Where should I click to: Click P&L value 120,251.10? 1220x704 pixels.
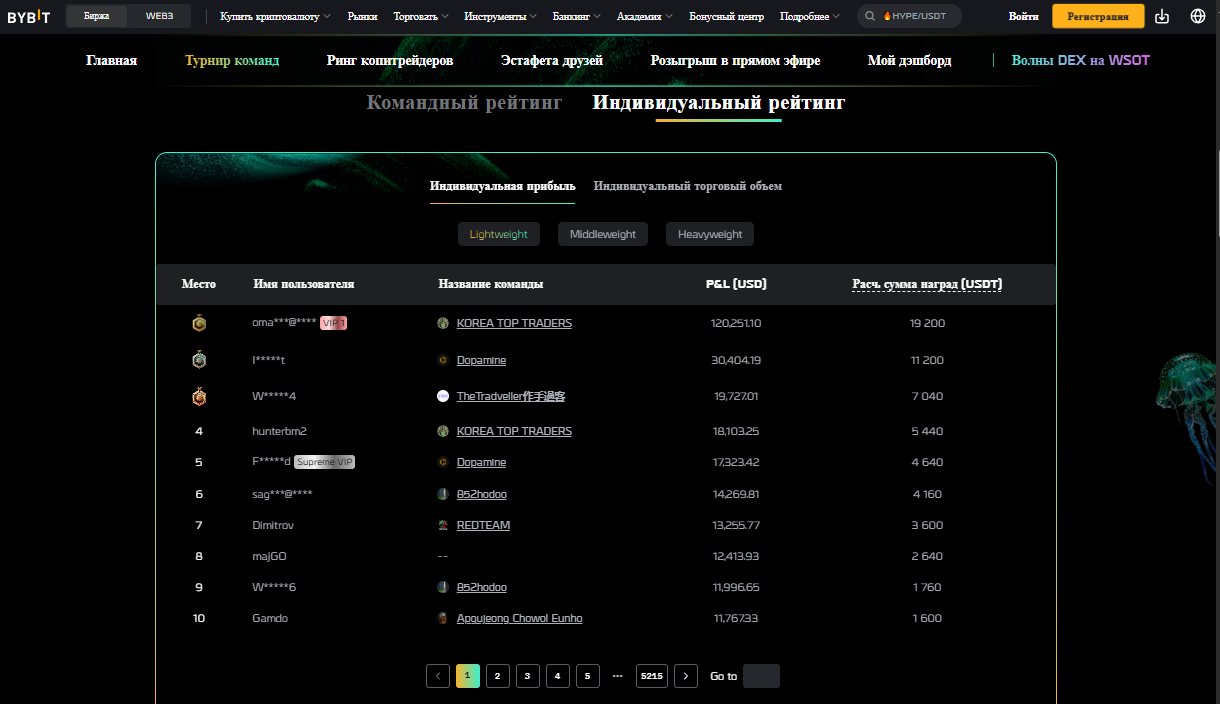(x=736, y=323)
